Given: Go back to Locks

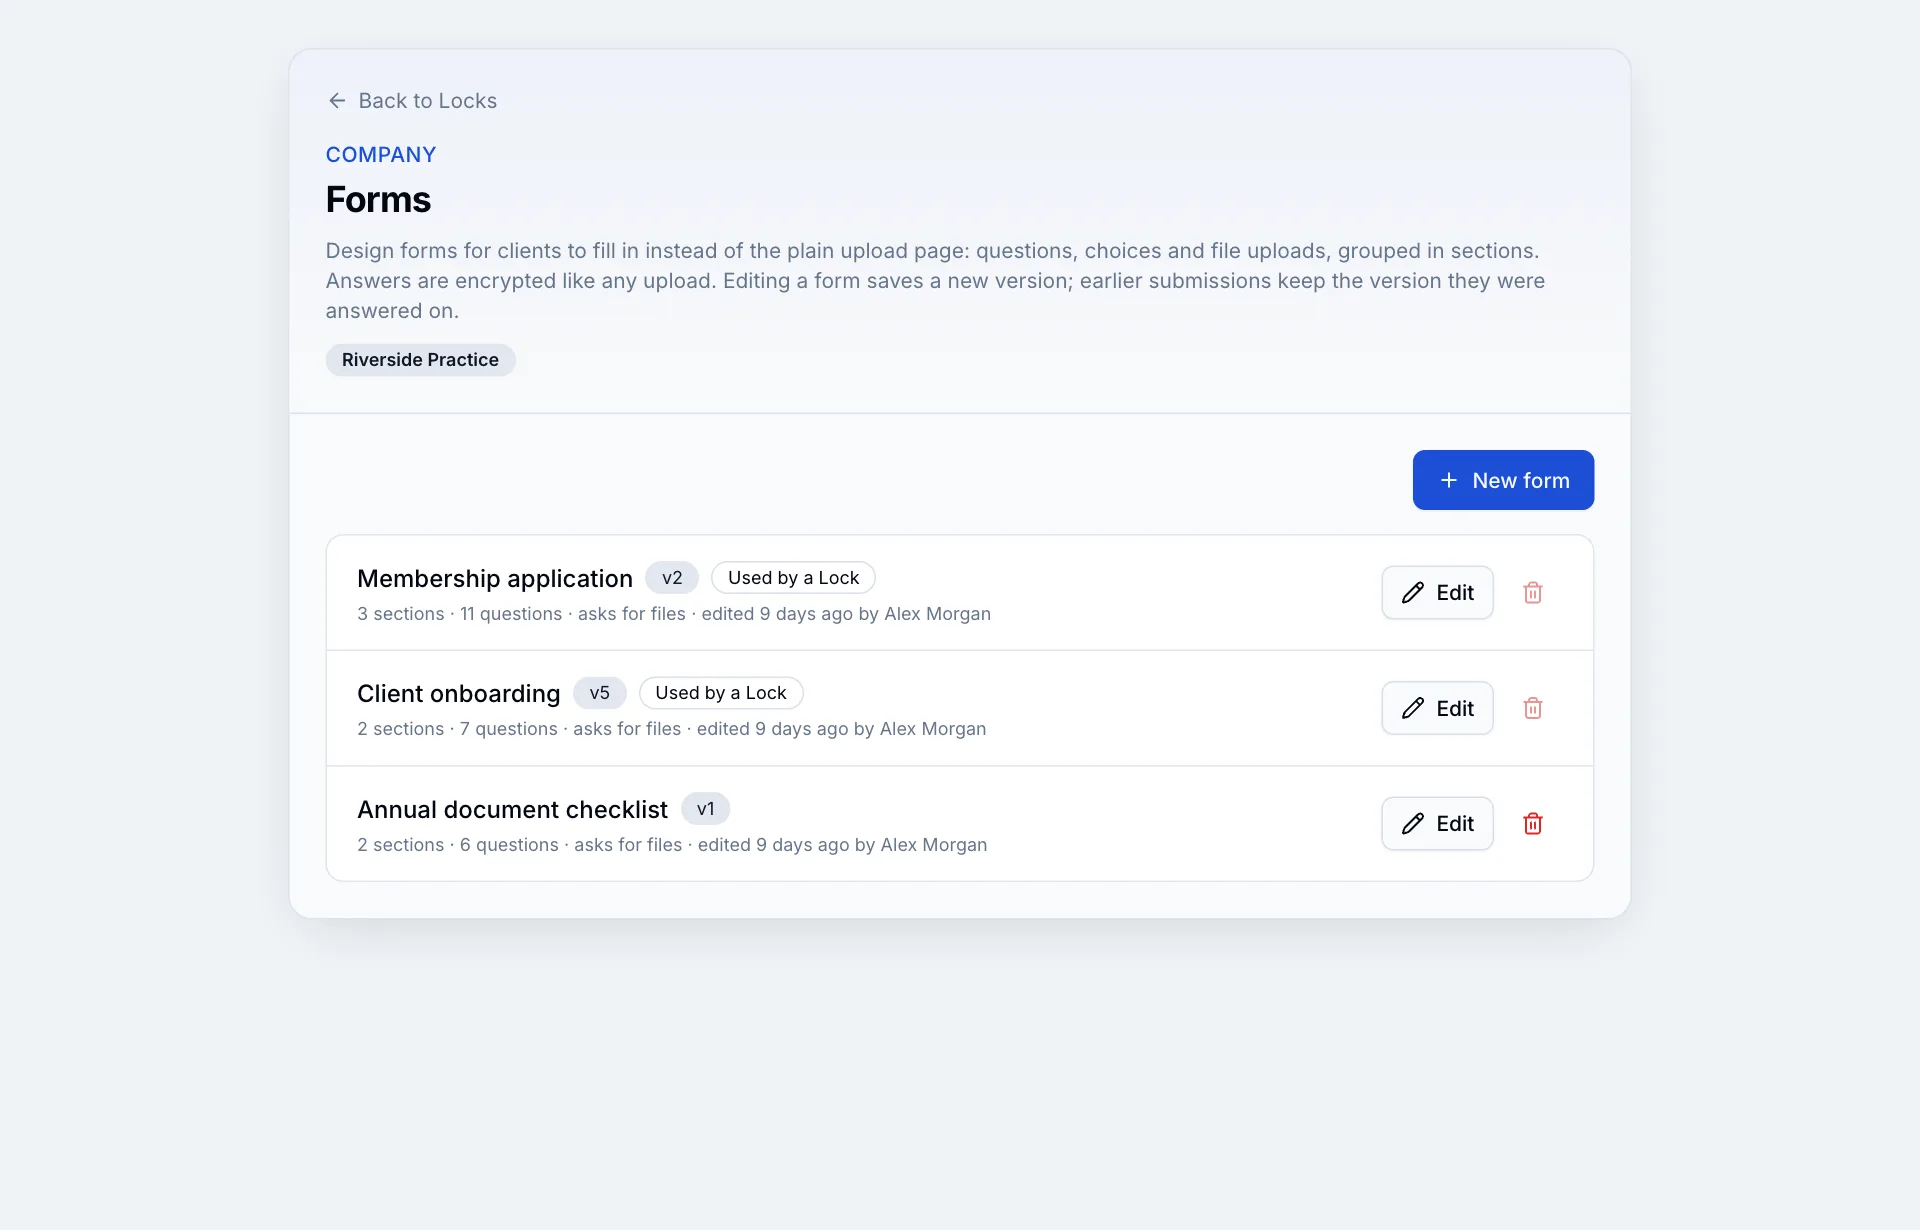Looking at the screenshot, I should pos(412,101).
